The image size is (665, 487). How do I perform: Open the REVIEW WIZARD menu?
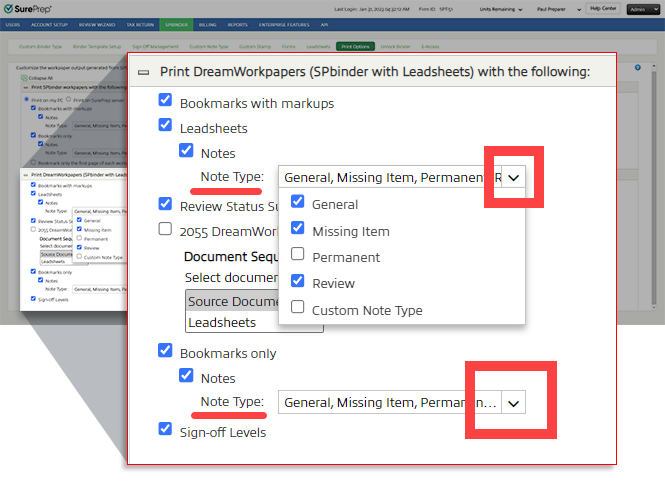(97, 25)
